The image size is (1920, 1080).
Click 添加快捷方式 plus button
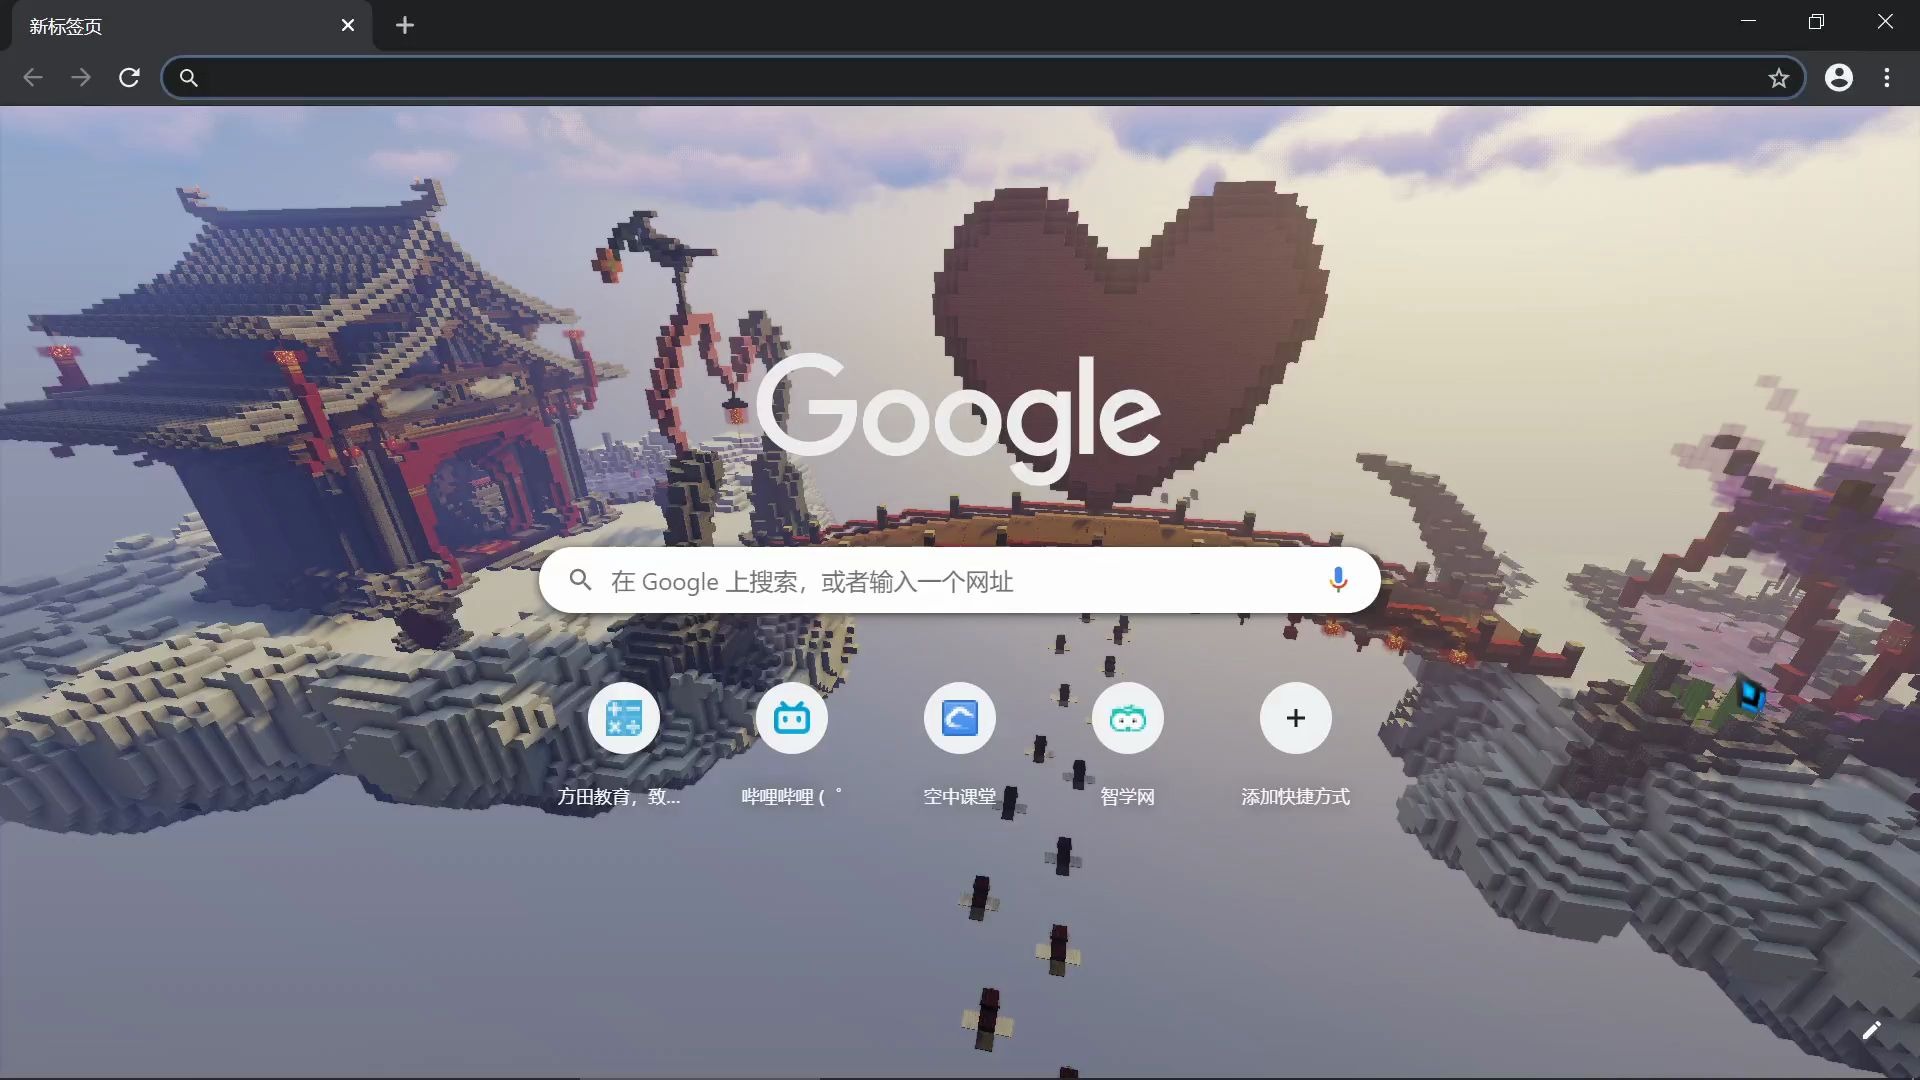tap(1295, 718)
